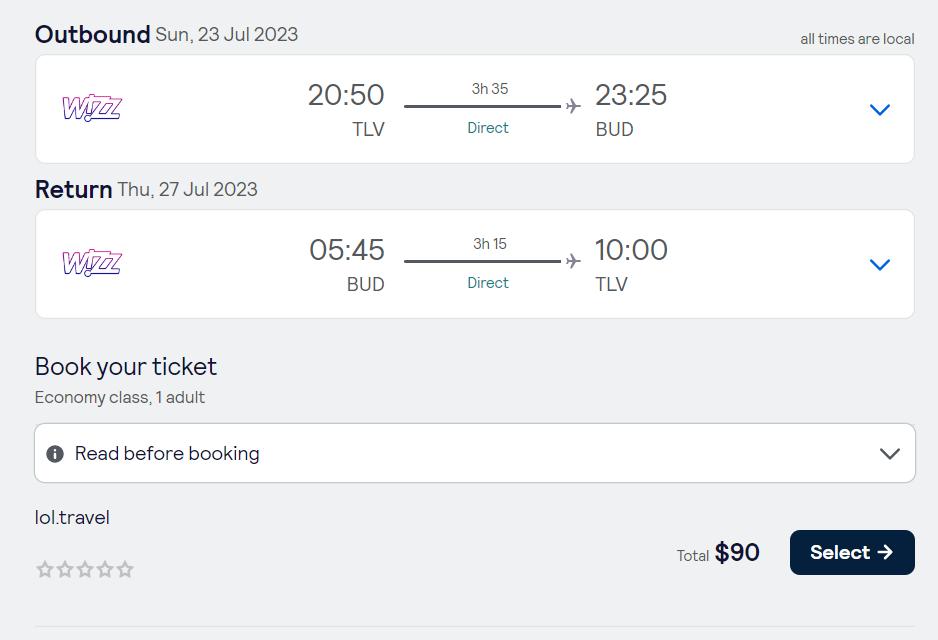938x640 pixels.
Task: Click the Wizz Air logo on return flight
Action: point(91,263)
